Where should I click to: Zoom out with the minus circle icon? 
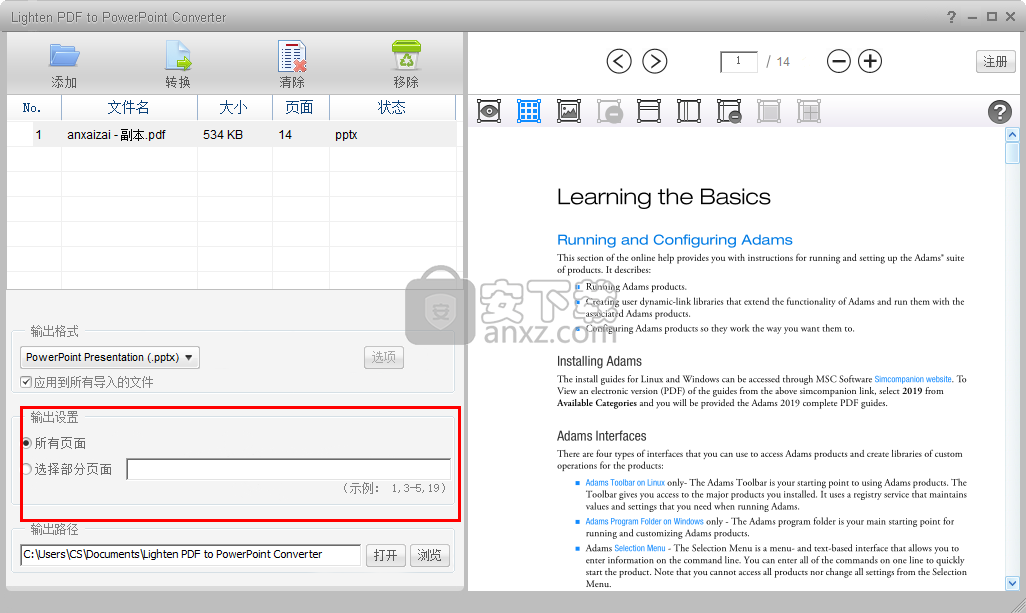coord(838,61)
